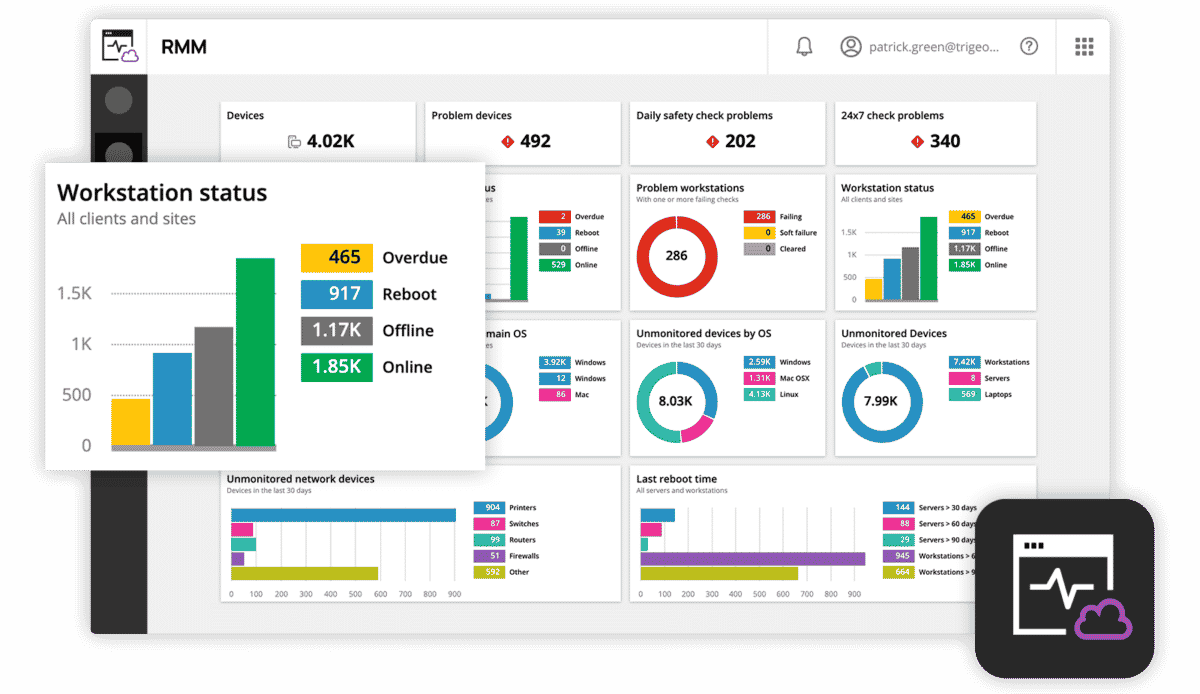1200x694 pixels.
Task: Click the 8.03K unmonitored devices donut
Action: point(676,401)
